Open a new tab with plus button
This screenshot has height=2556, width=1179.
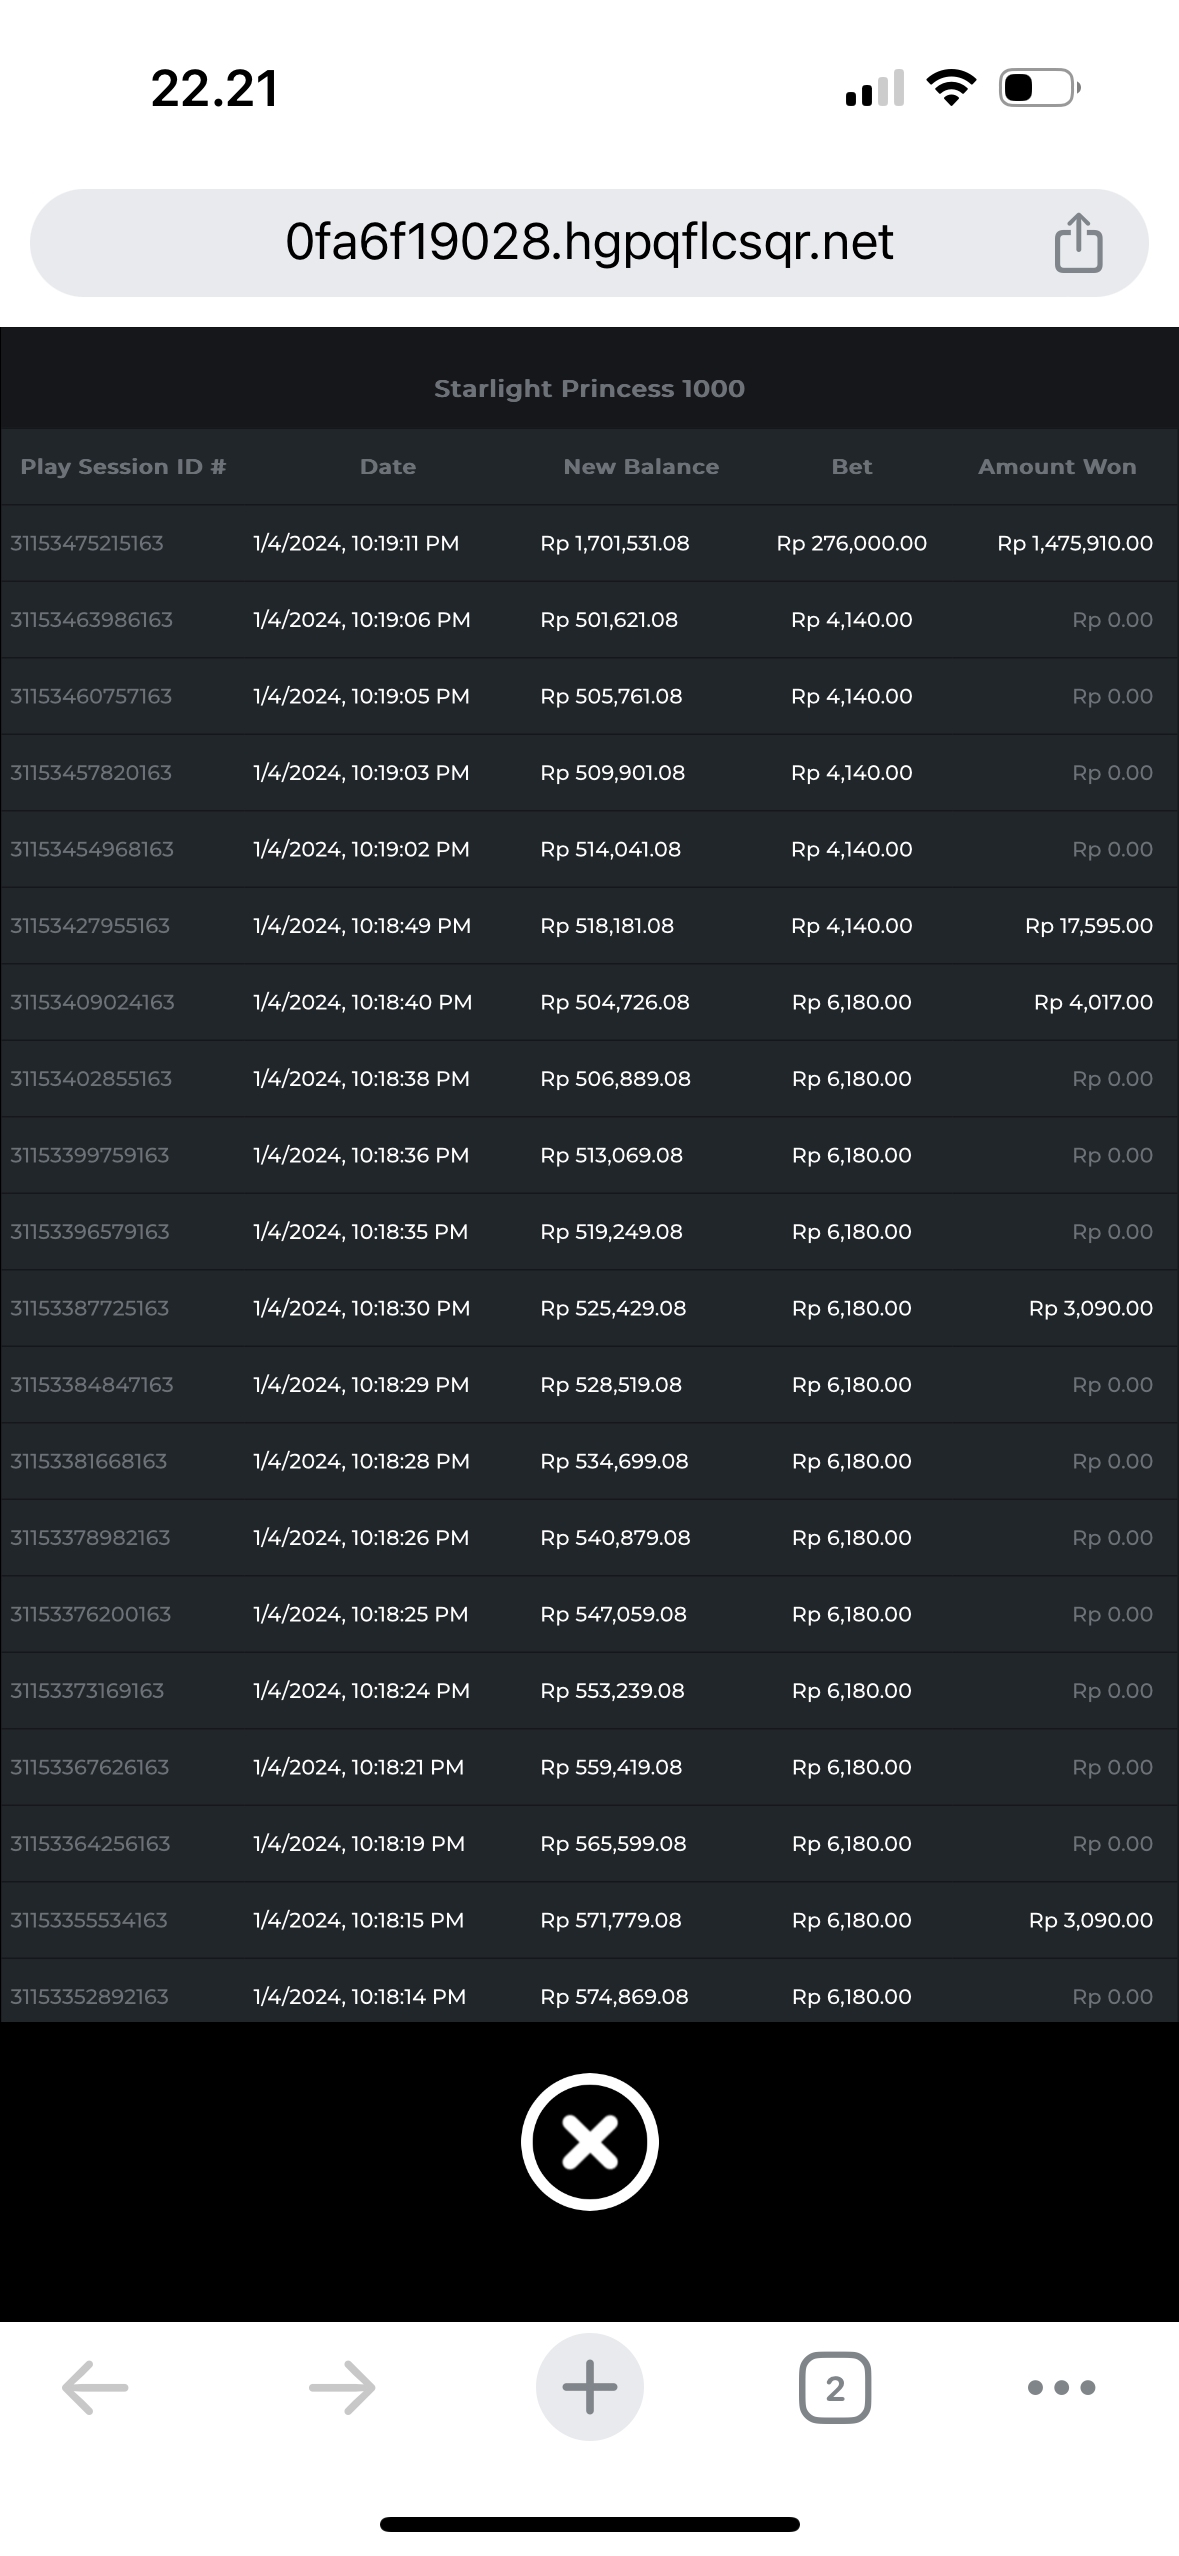coord(589,2387)
